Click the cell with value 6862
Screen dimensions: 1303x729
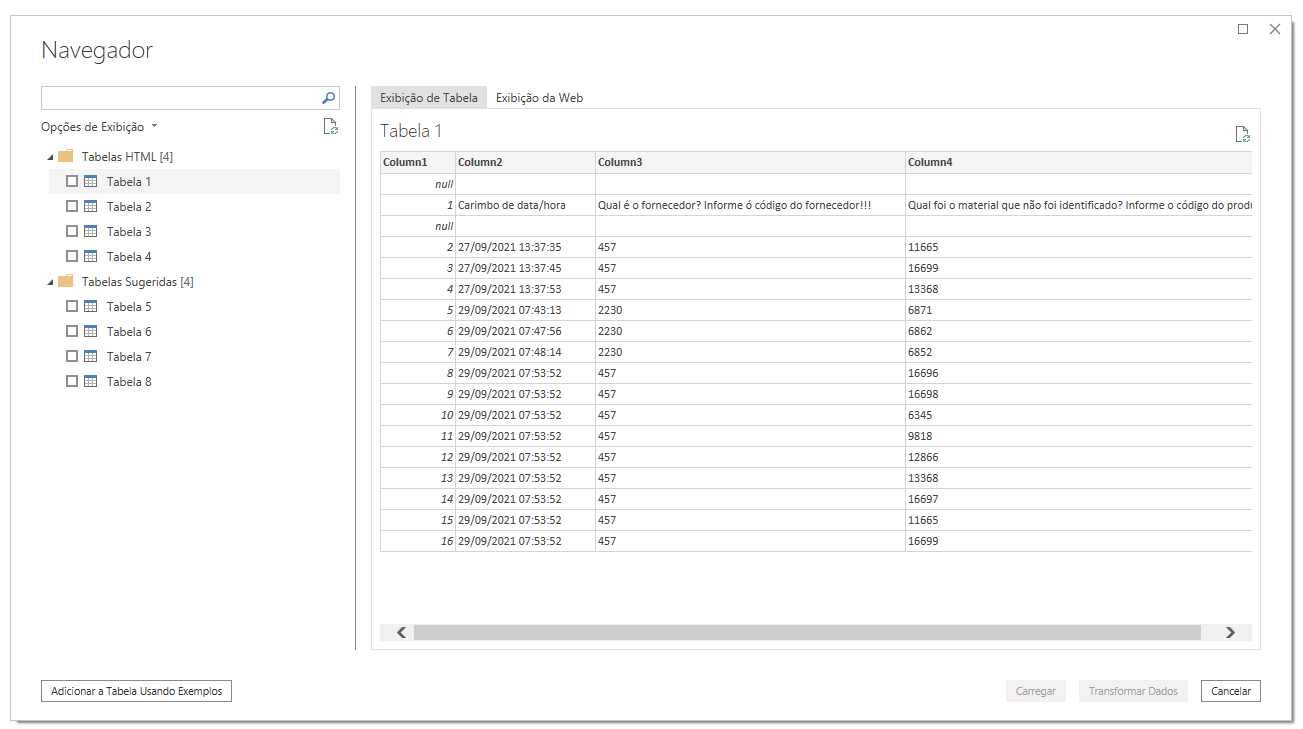1078,331
